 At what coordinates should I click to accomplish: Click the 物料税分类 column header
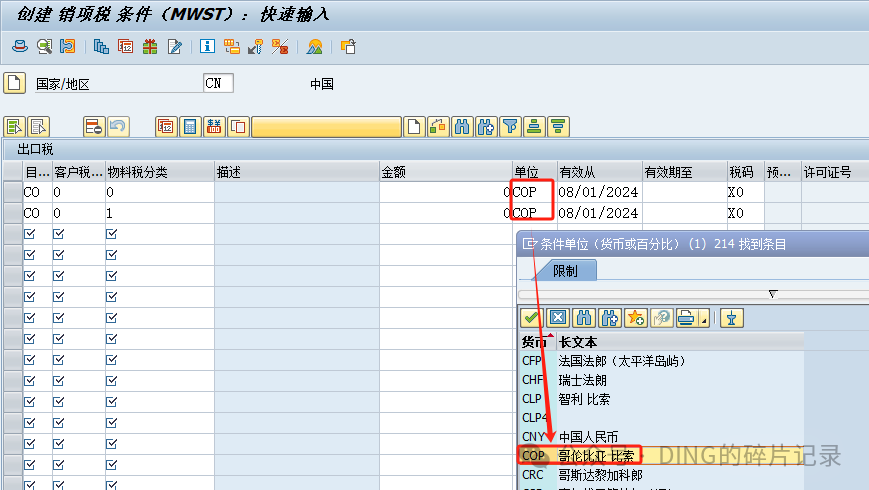160,172
